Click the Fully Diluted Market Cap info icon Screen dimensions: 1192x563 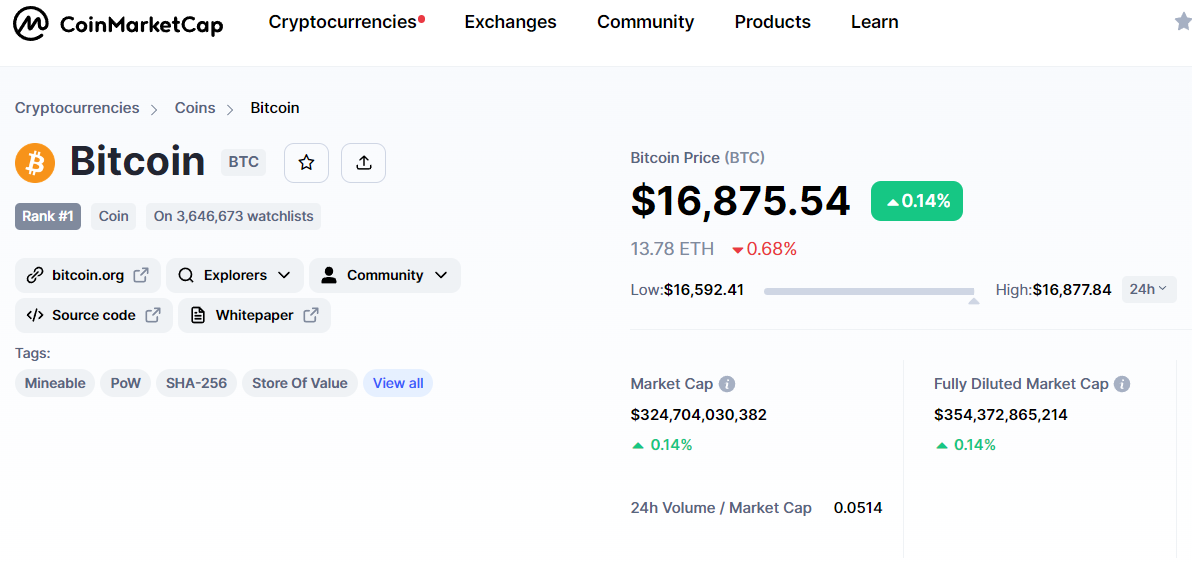point(1122,384)
